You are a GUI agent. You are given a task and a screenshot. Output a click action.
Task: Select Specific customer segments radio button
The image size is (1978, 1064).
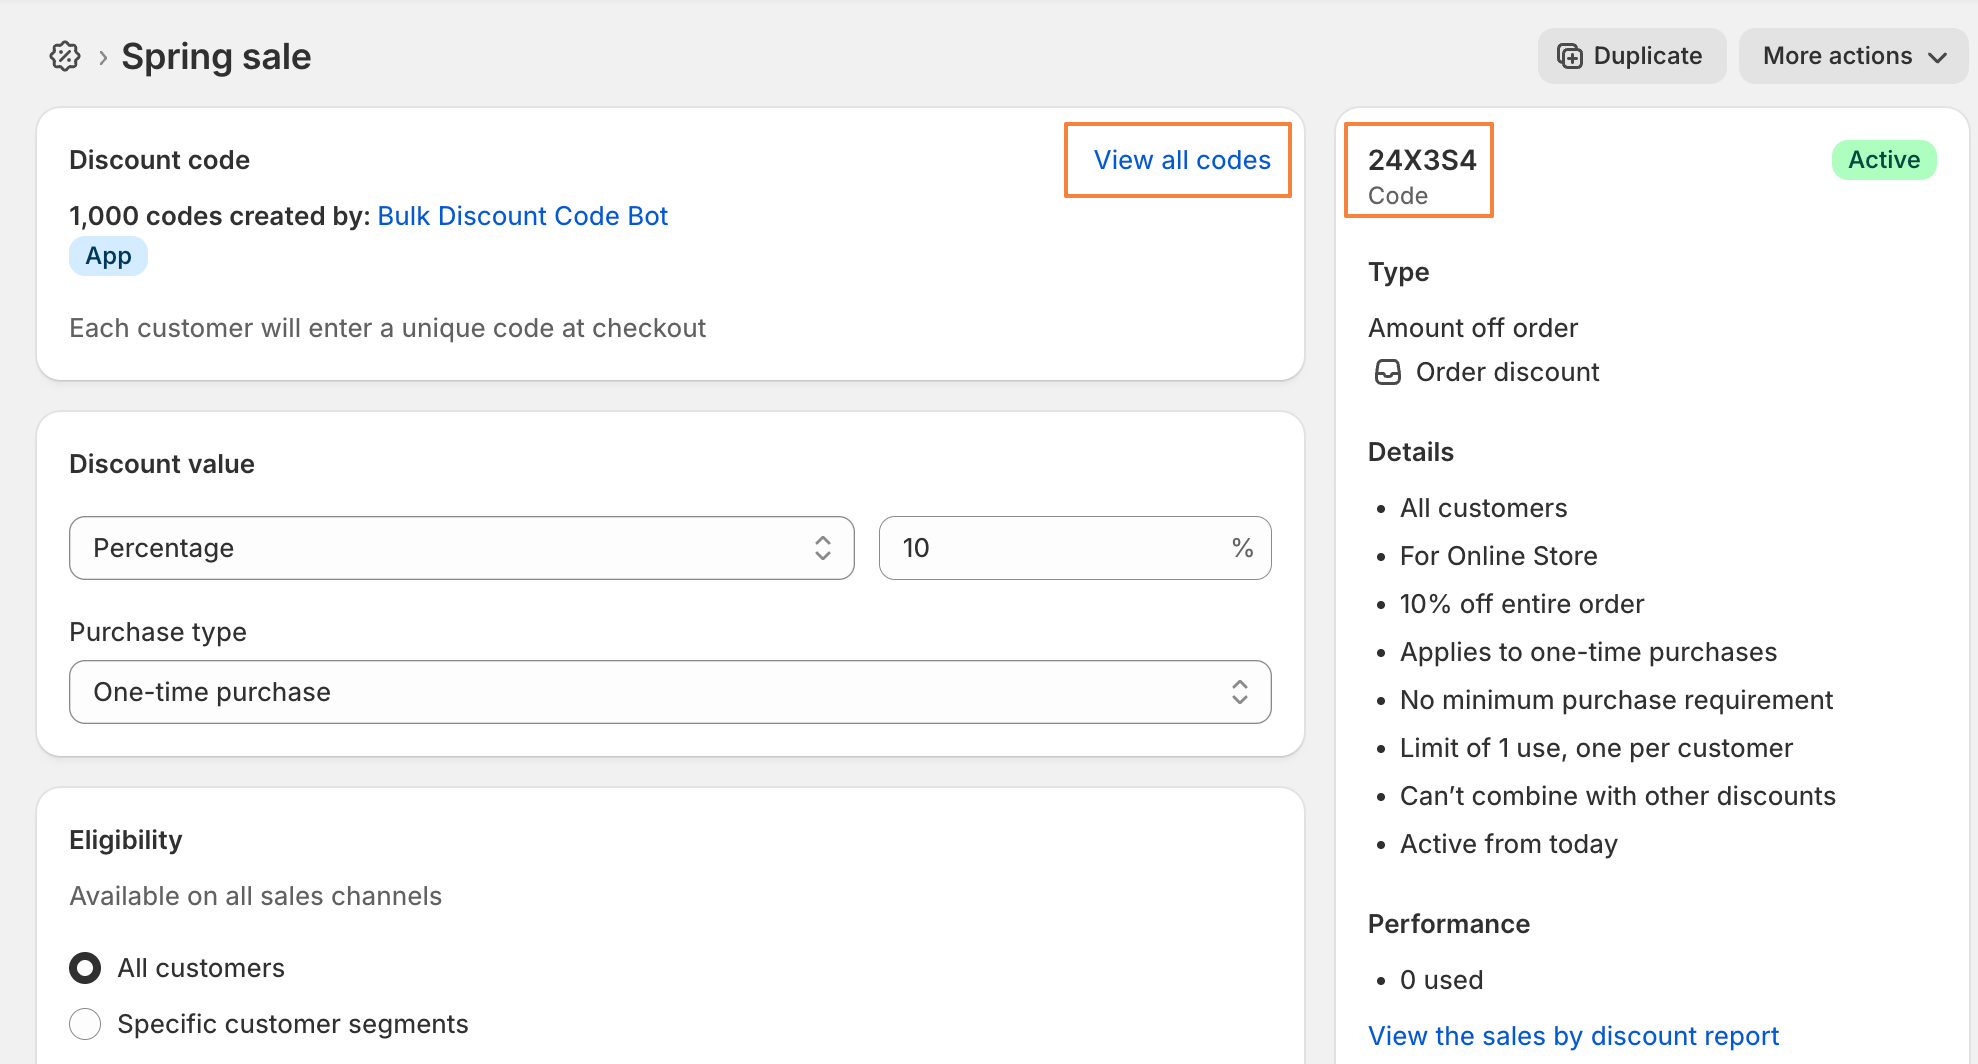click(85, 1024)
